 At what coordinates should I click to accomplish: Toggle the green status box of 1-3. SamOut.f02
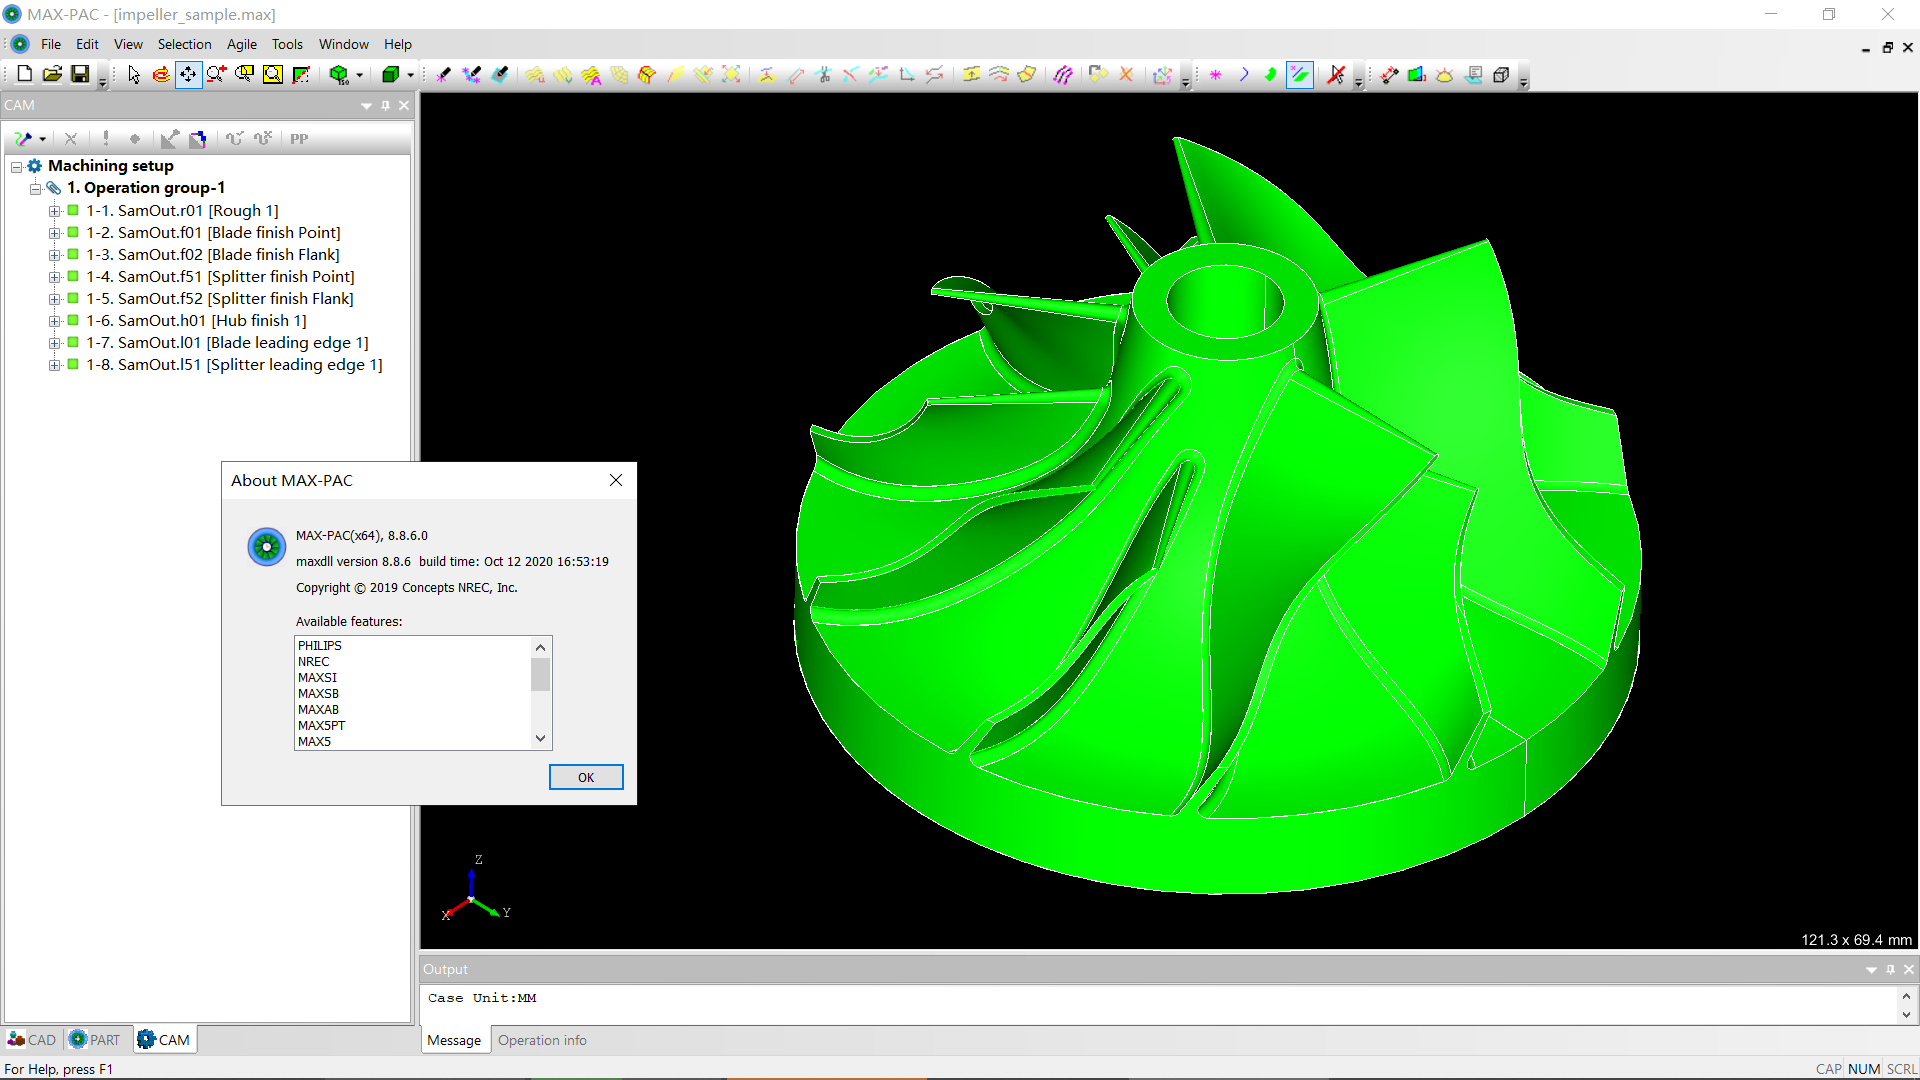click(73, 254)
